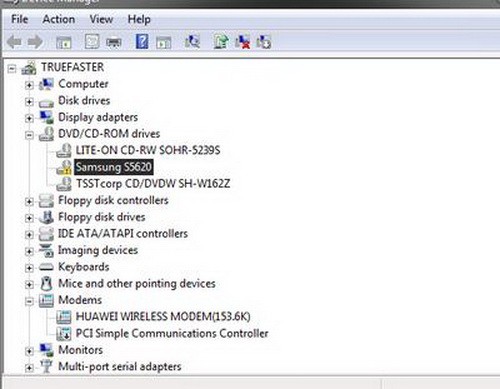This screenshot has width=500, height=389.
Task: Click the Multi-port serial adapters icon
Action: (46, 367)
